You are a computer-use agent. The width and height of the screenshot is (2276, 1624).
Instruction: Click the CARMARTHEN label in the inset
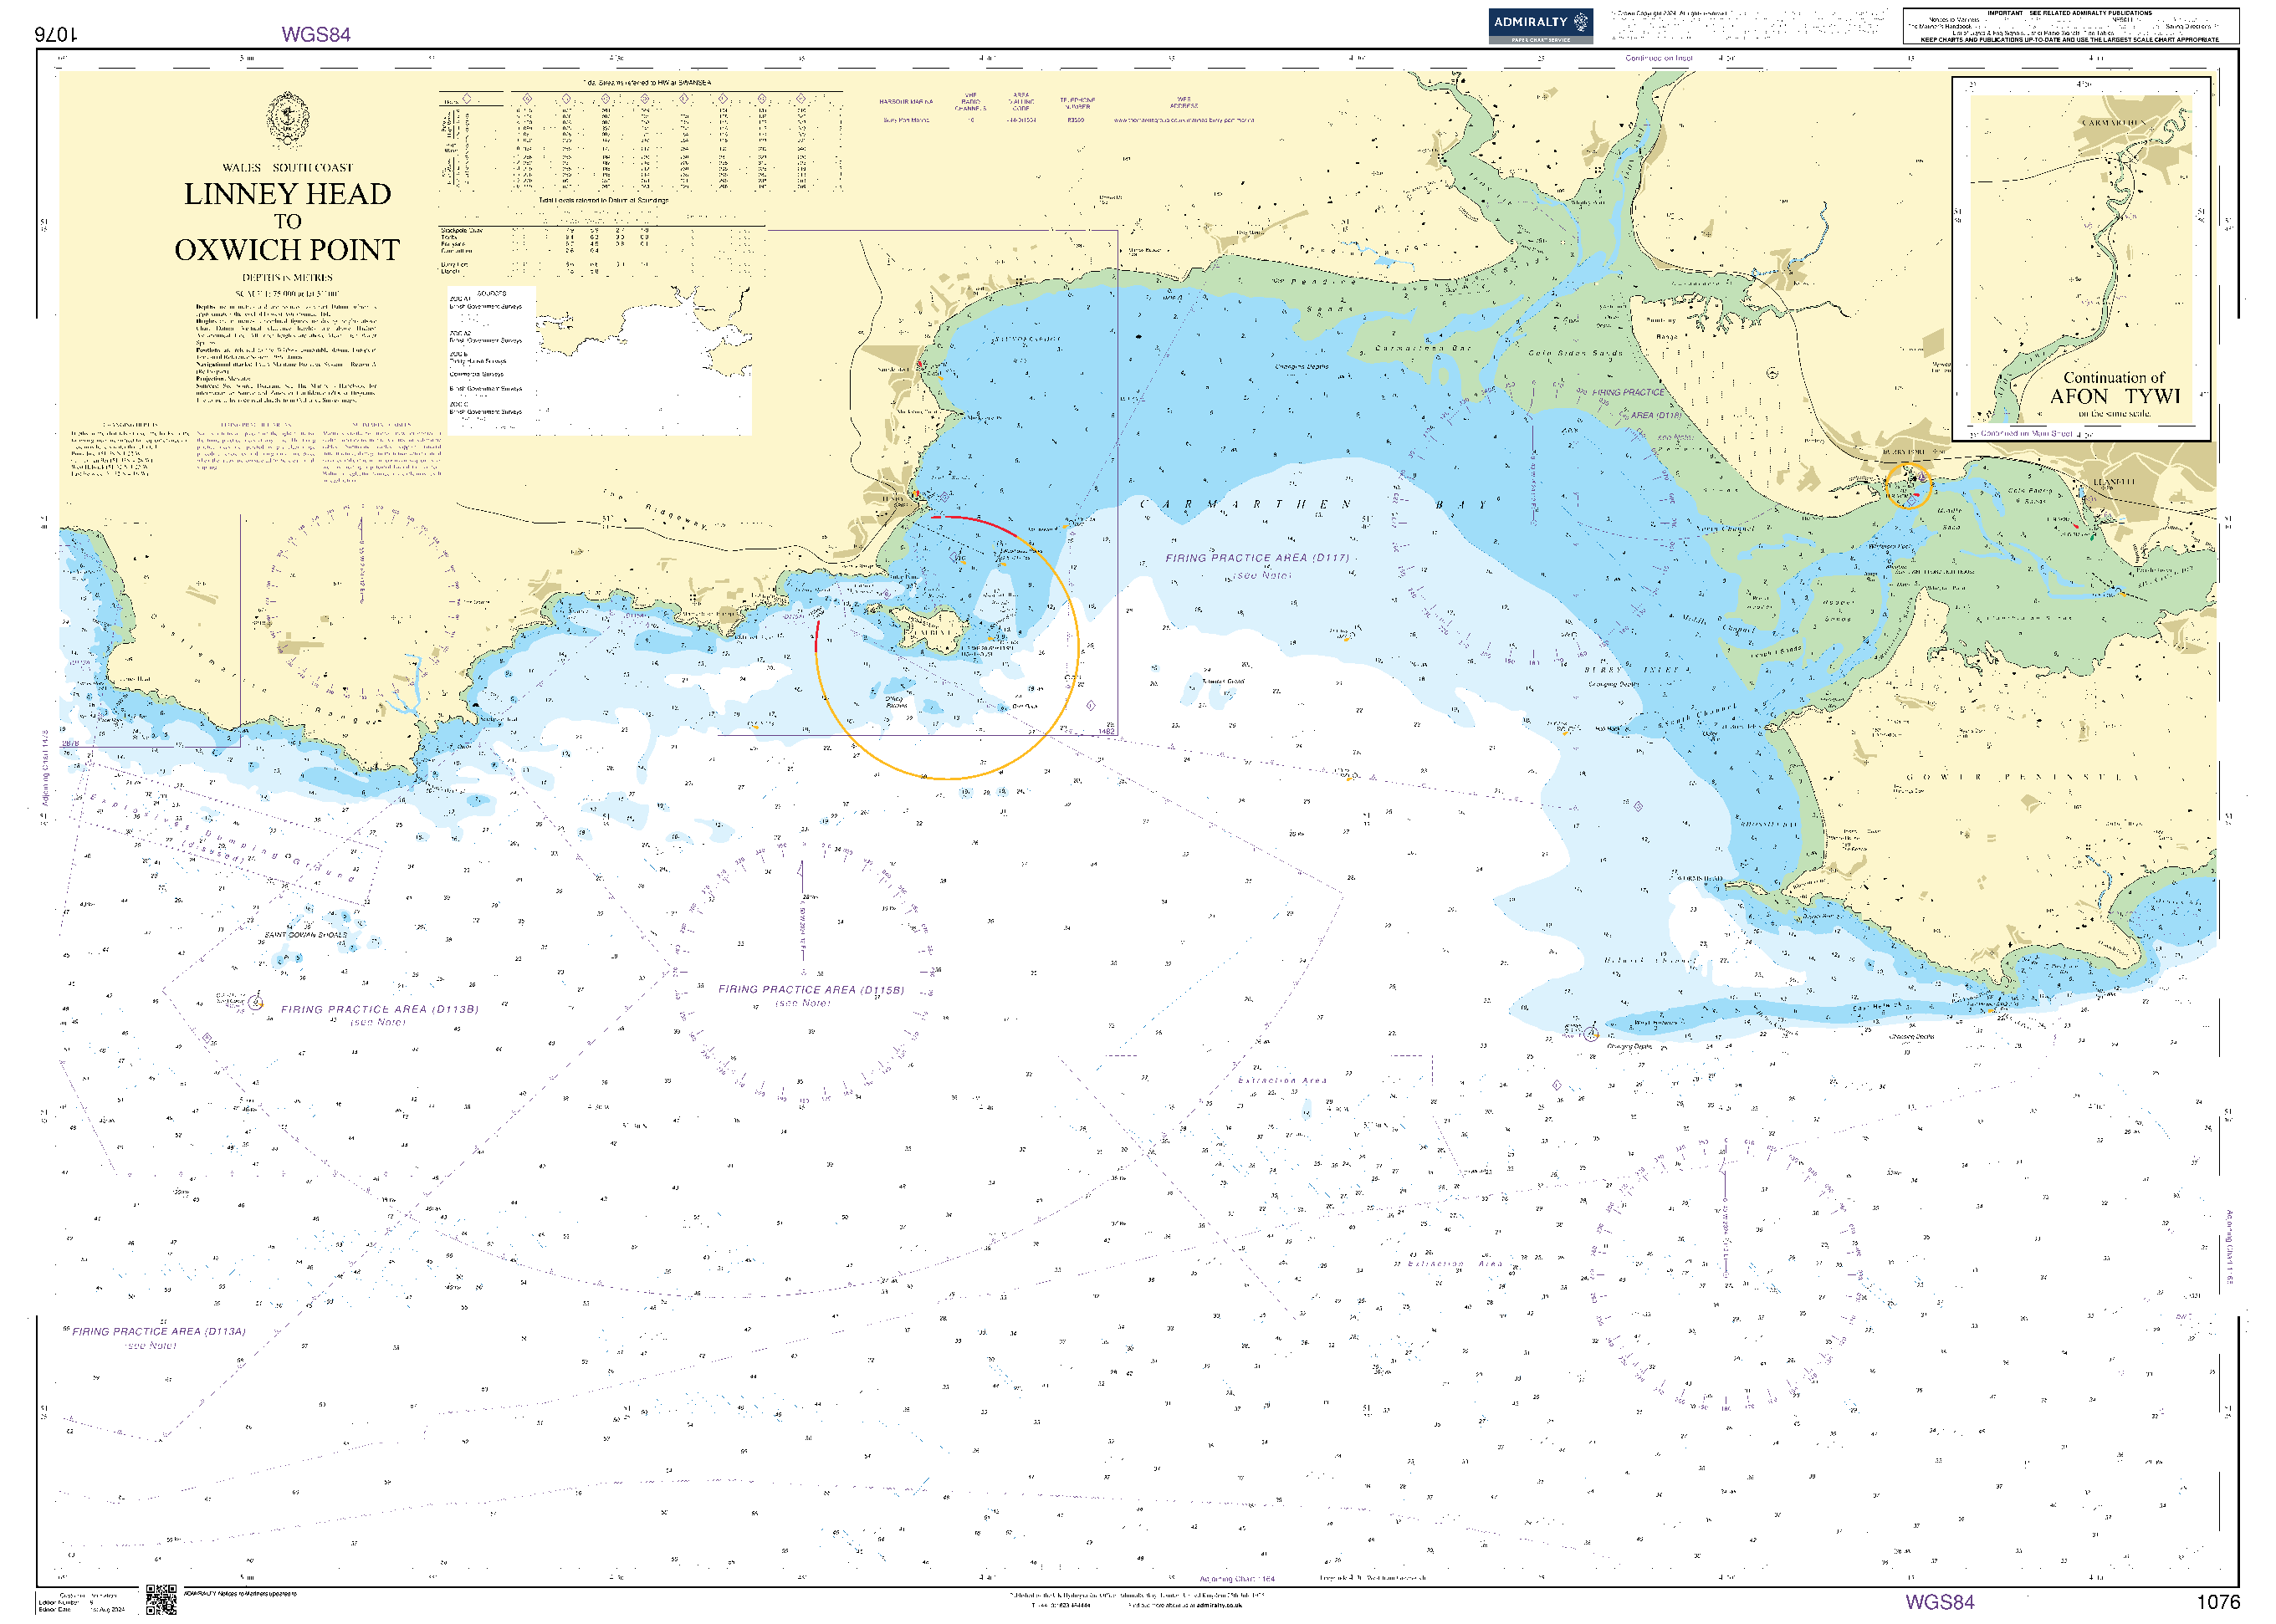pyautogui.click(x=2114, y=122)
